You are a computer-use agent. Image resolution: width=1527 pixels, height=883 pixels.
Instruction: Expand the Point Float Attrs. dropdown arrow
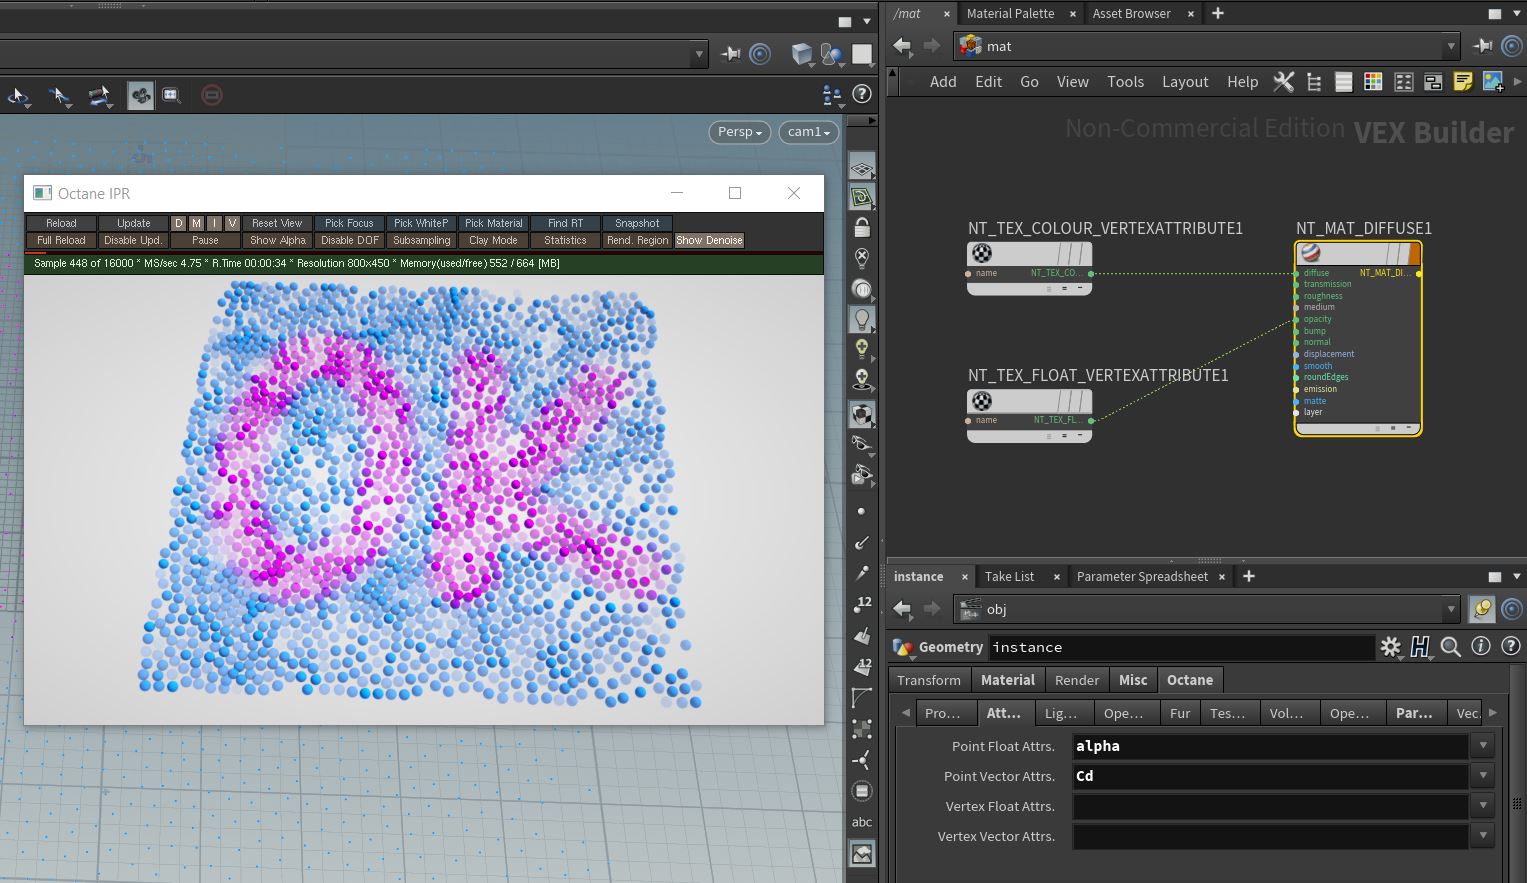[1483, 746]
